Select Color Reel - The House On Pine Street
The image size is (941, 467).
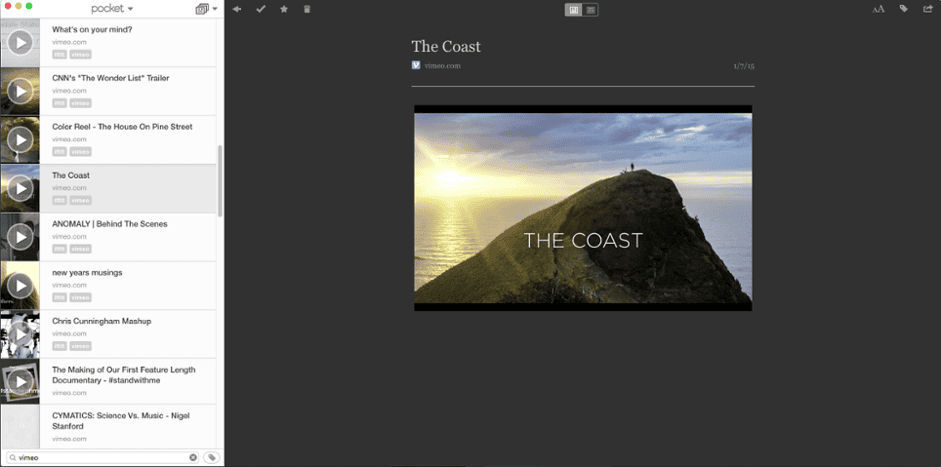122,127
